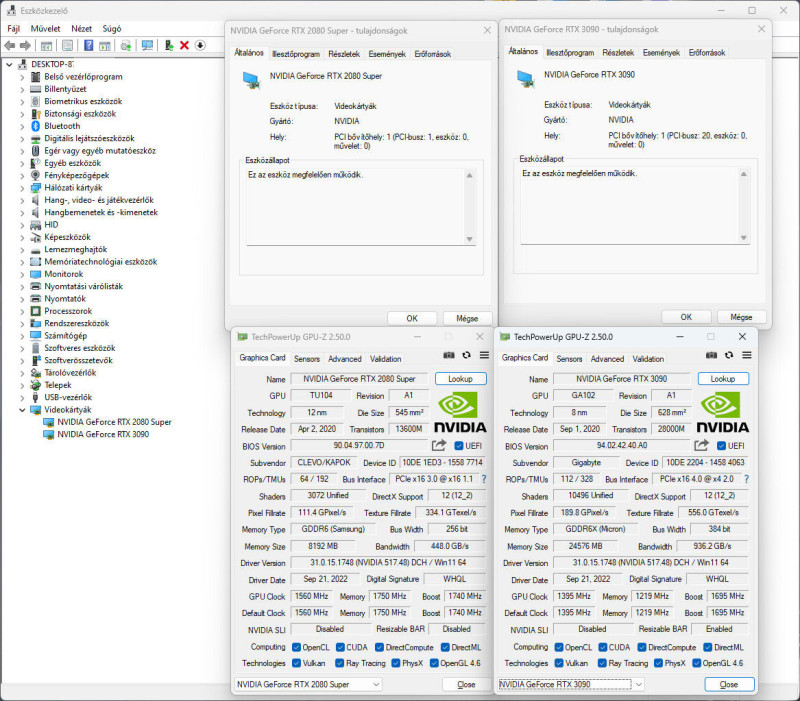Open hamburger menu in RTX 2080 Super GPU-Z
The height and width of the screenshot is (701, 800).
coord(484,355)
